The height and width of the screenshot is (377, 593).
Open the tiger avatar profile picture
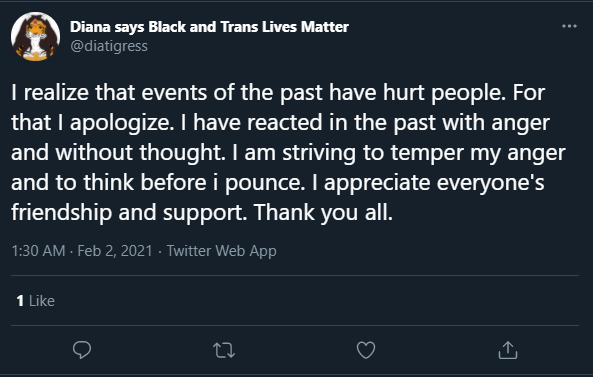tap(36, 36)
